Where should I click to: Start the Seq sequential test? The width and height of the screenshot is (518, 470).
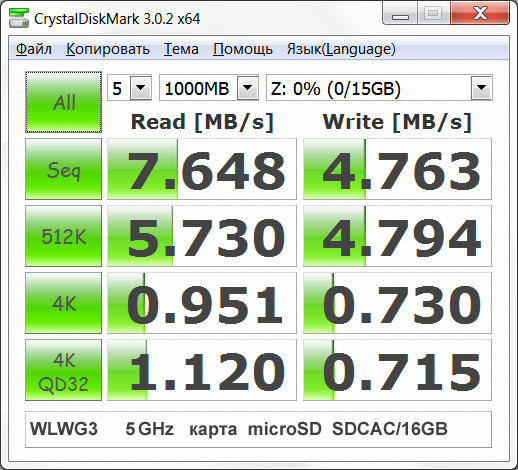(x=63, y=169)
